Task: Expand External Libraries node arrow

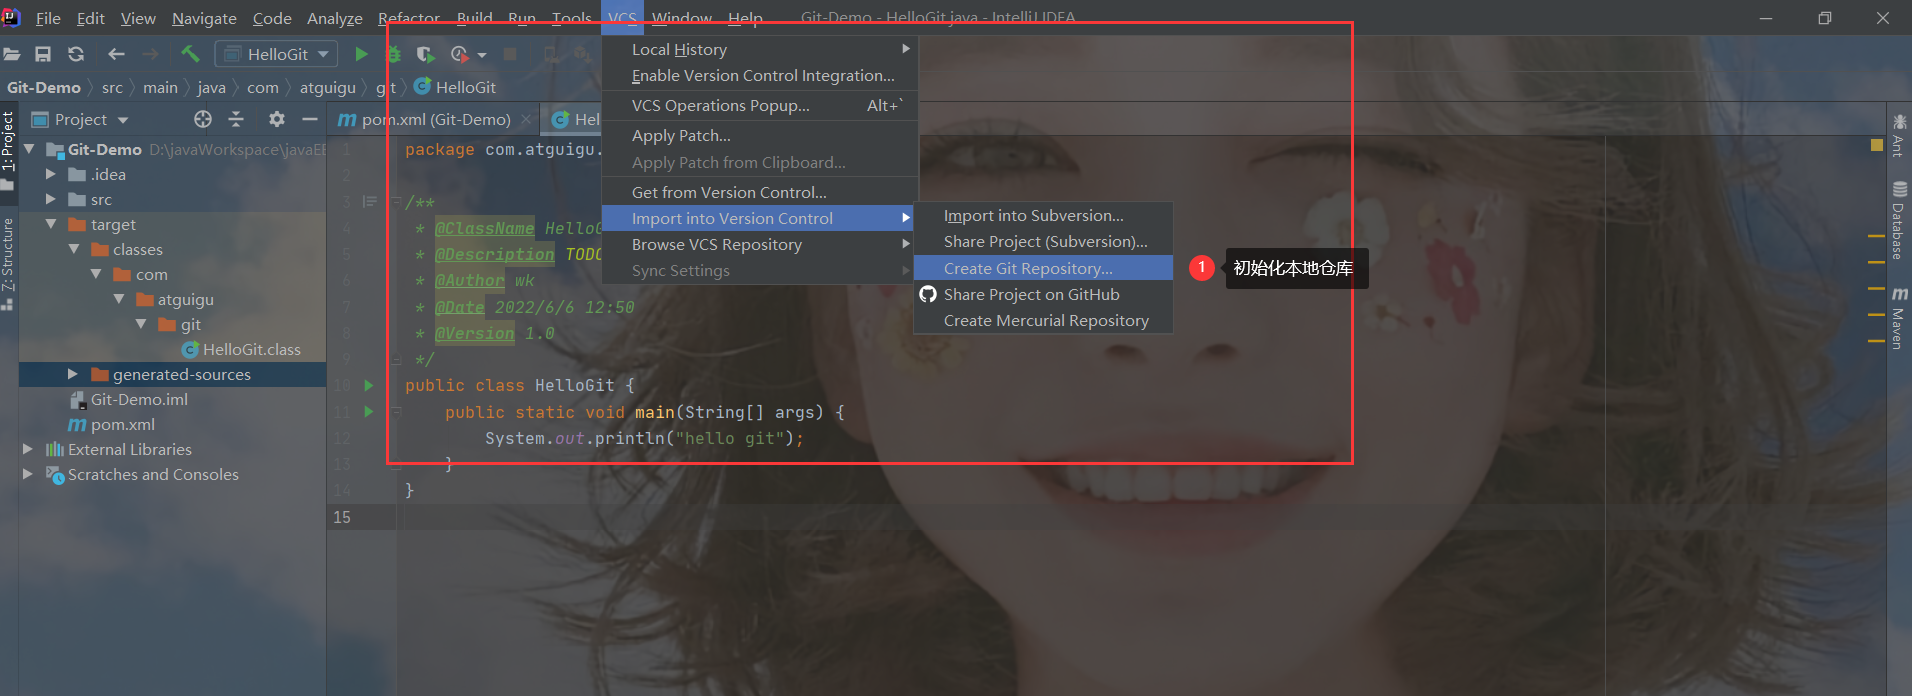Action: 28,449
